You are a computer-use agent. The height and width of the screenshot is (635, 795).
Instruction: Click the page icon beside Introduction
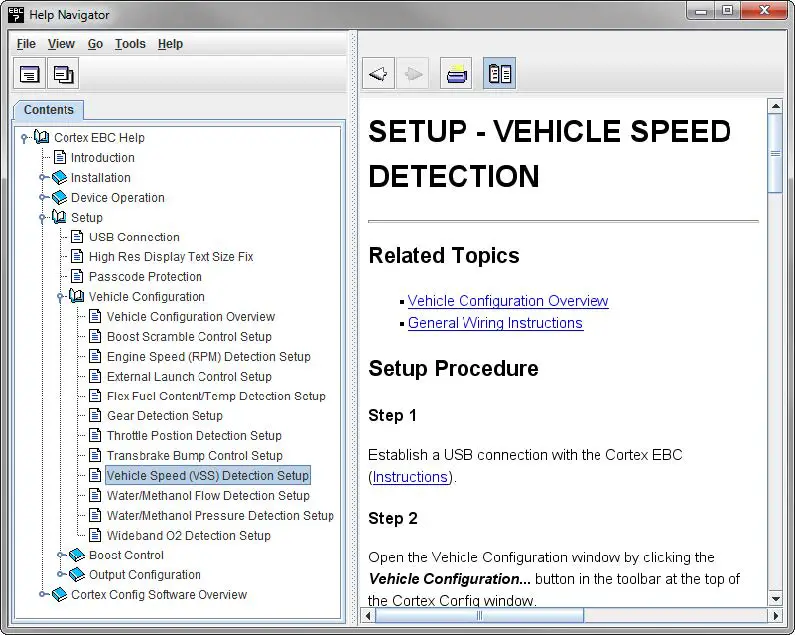[60, 157]
